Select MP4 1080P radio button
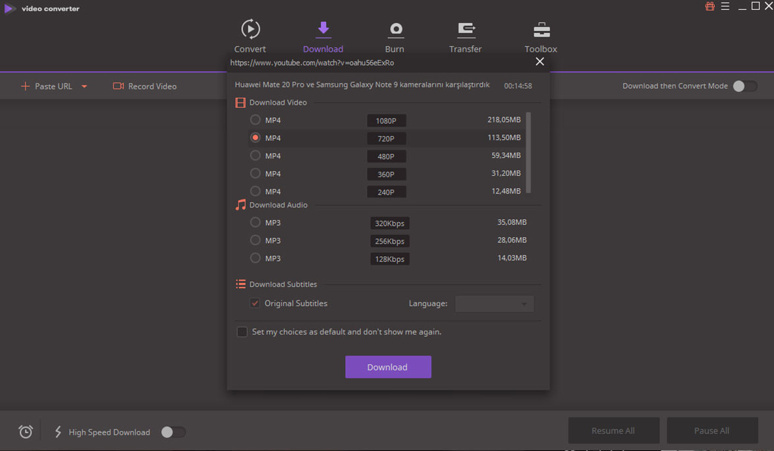The height and width of the screenshot is (451, 774). 255,120
